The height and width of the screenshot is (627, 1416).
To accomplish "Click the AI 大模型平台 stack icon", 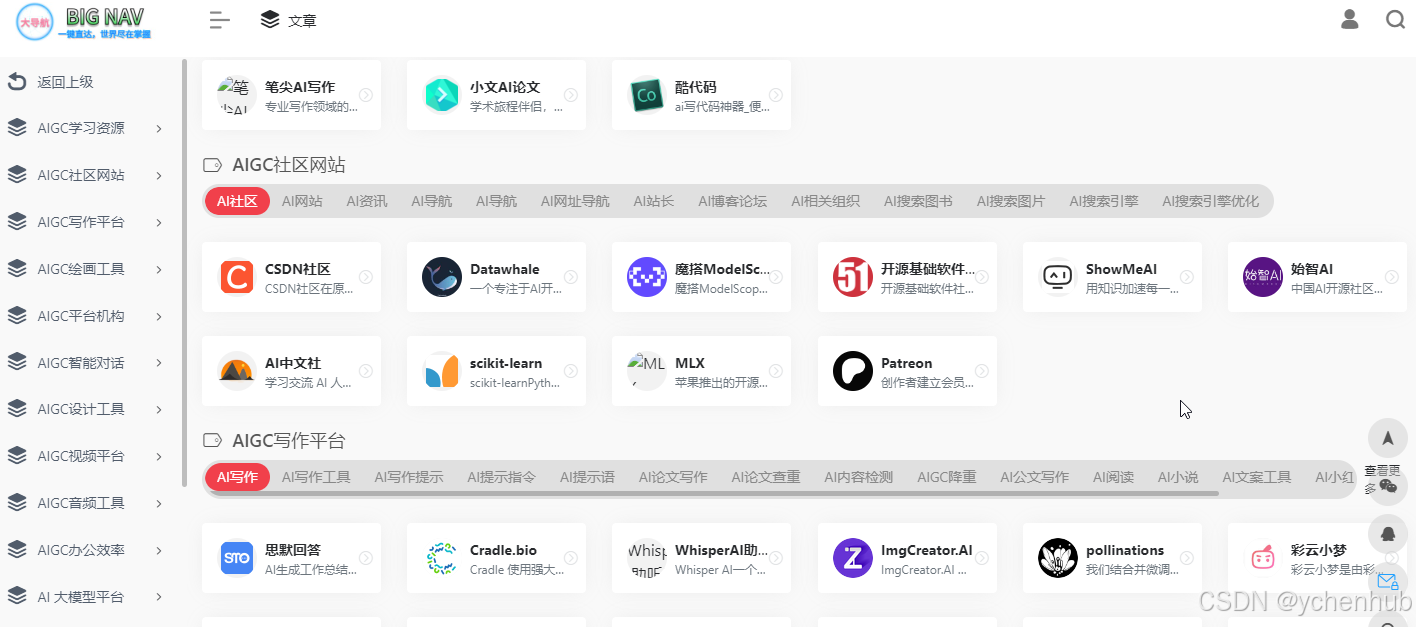I will click(x=17, y=597).
